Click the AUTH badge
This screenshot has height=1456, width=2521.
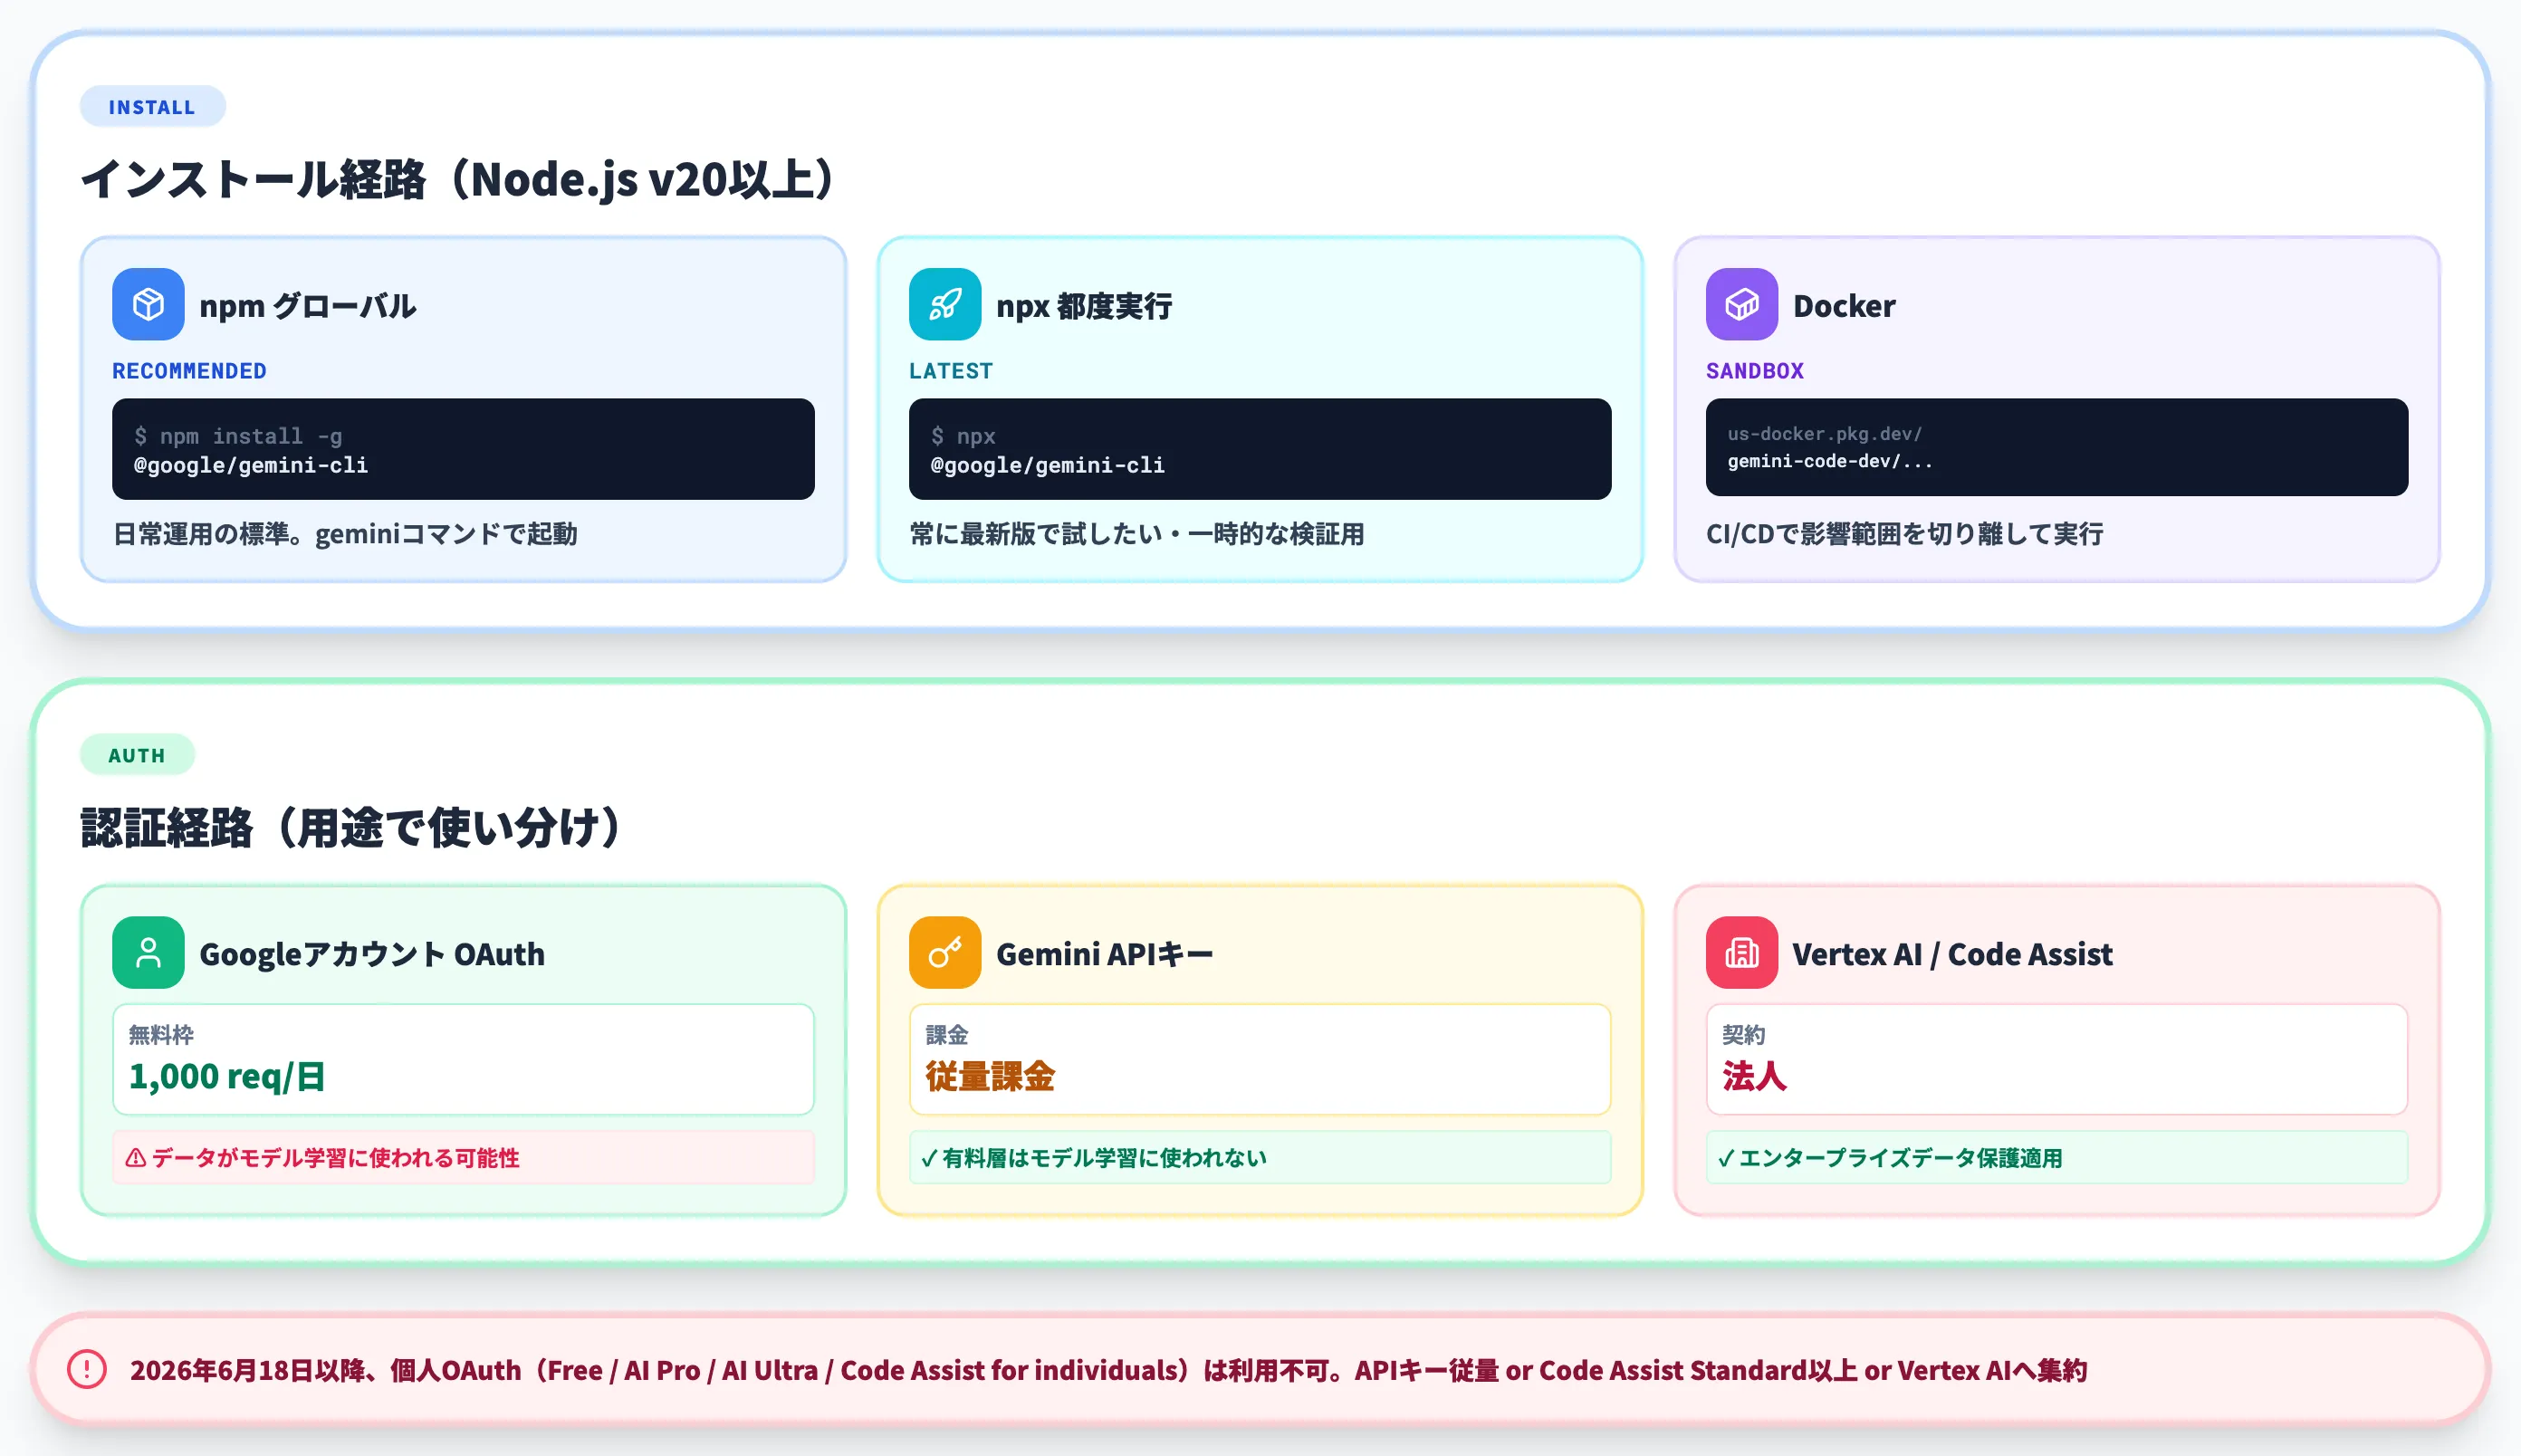tap(137, 755)
